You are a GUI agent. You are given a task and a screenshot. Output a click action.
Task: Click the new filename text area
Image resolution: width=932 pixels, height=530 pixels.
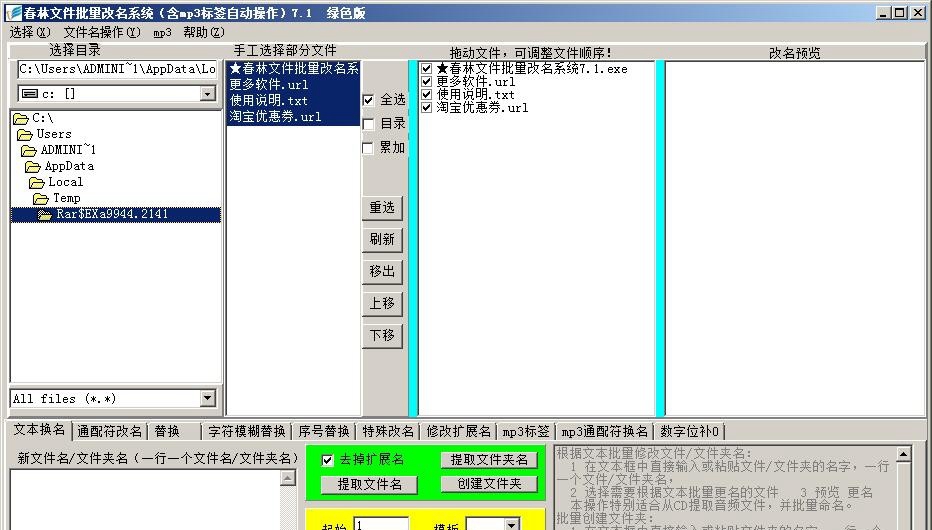click(x=144, y=500)
